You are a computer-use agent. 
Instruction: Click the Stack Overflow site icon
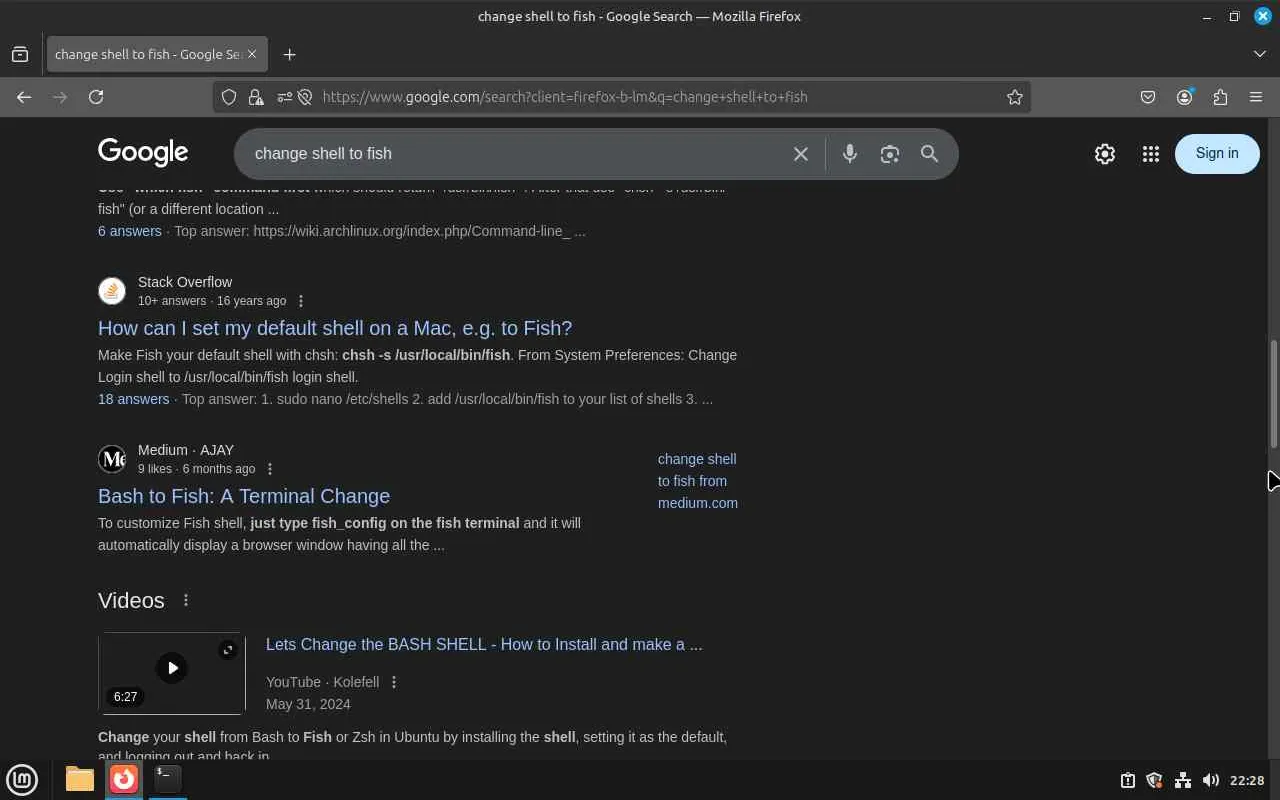tap(112, 291)
